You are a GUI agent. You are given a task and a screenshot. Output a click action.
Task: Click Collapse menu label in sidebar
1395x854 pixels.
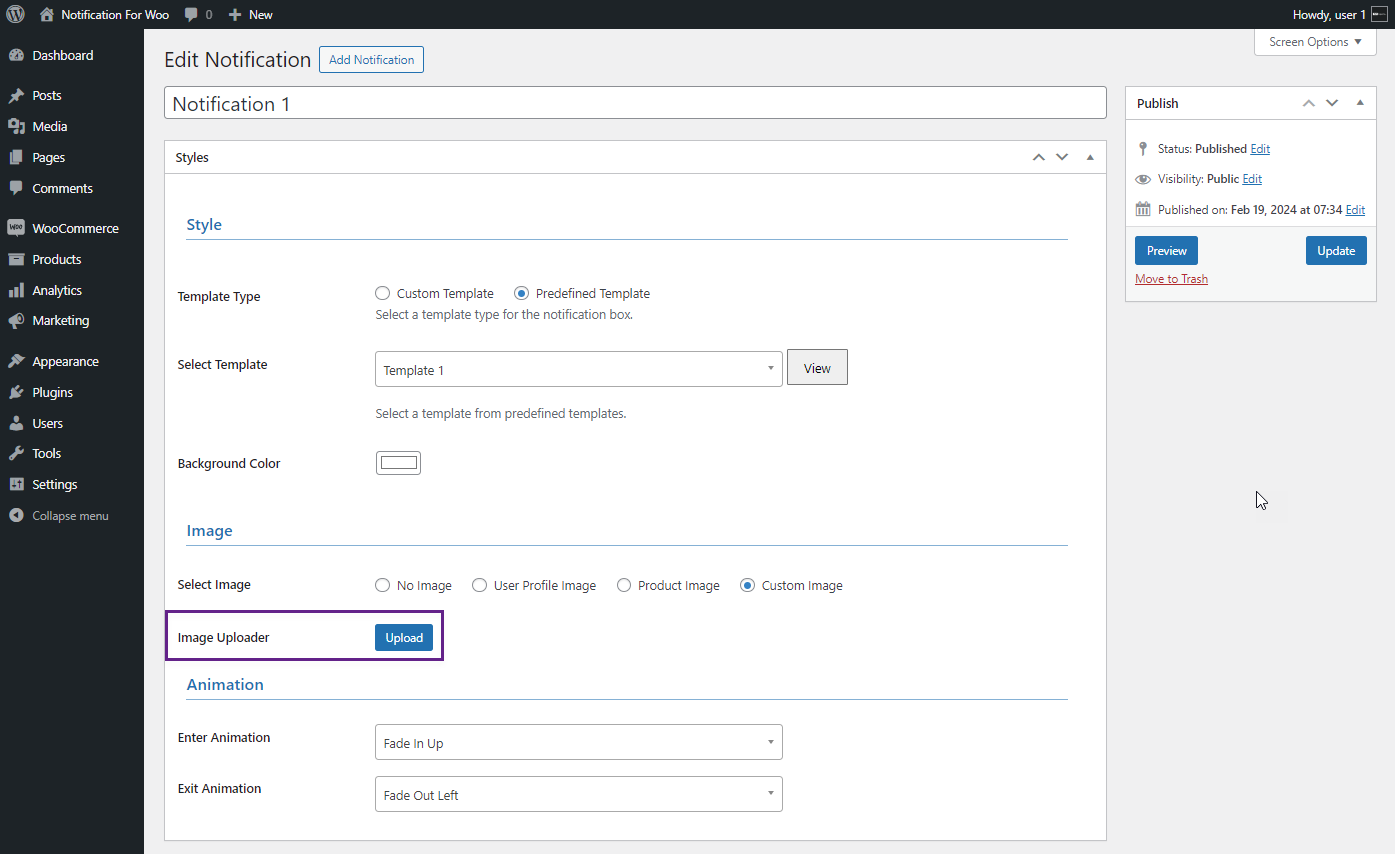click(x=71, y=516)
